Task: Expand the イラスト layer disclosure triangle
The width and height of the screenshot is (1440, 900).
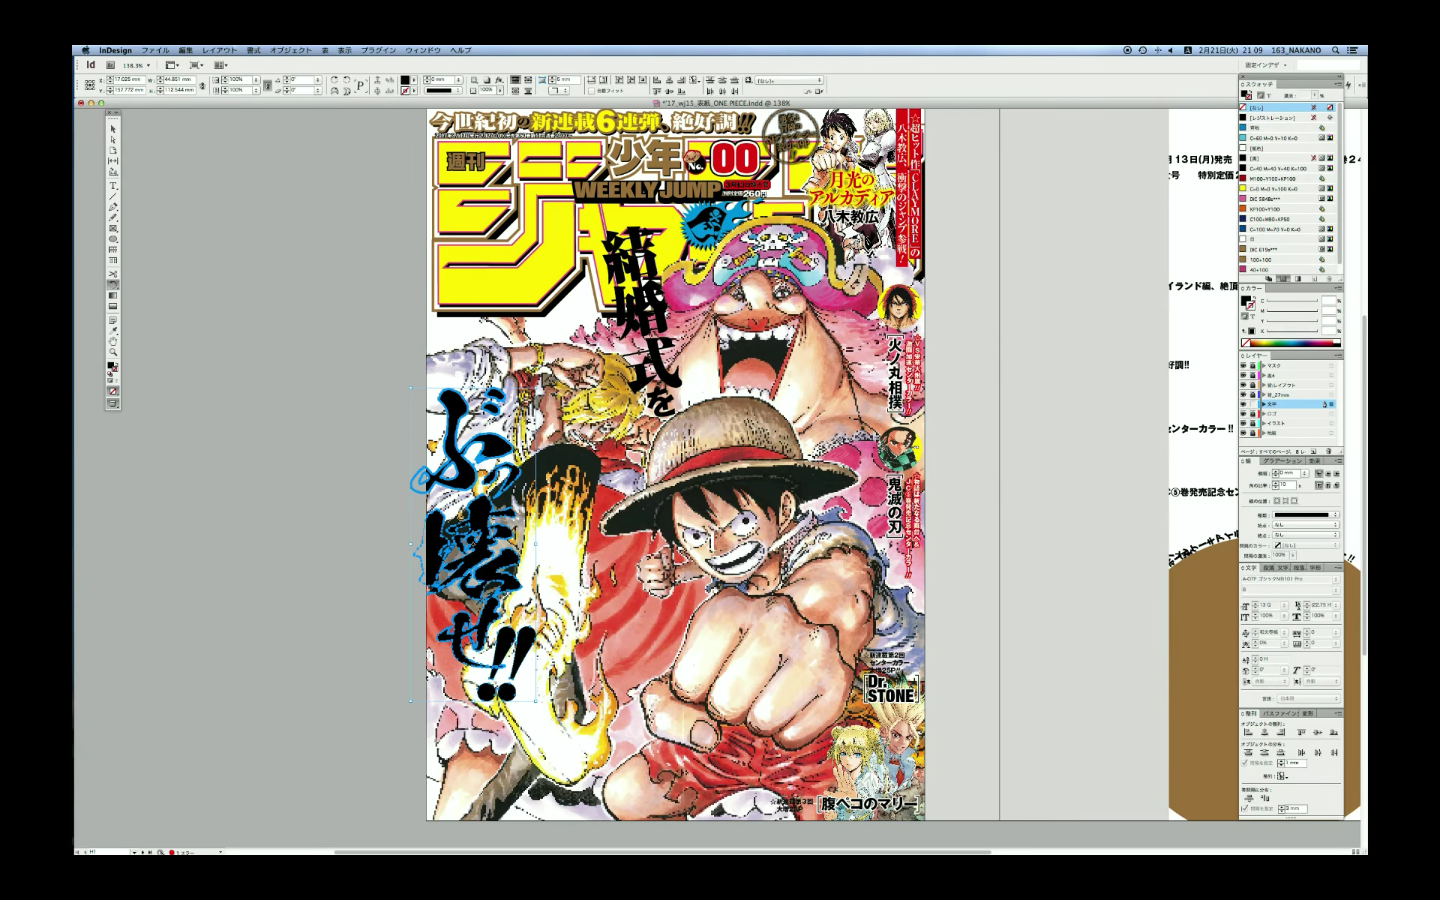Action: (1264, 423)
